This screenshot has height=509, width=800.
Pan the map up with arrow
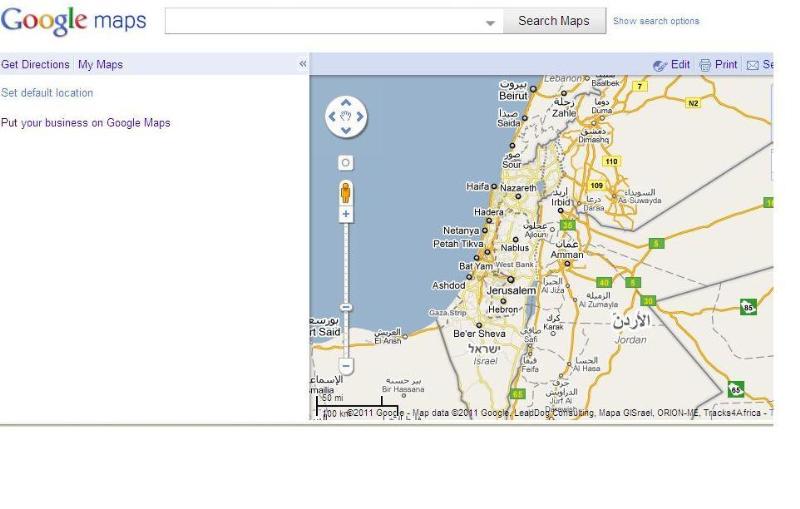click(346, 104)
